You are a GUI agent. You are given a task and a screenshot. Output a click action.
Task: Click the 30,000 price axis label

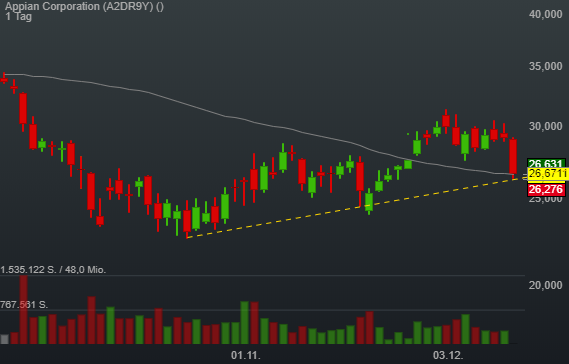coord(545,126)
